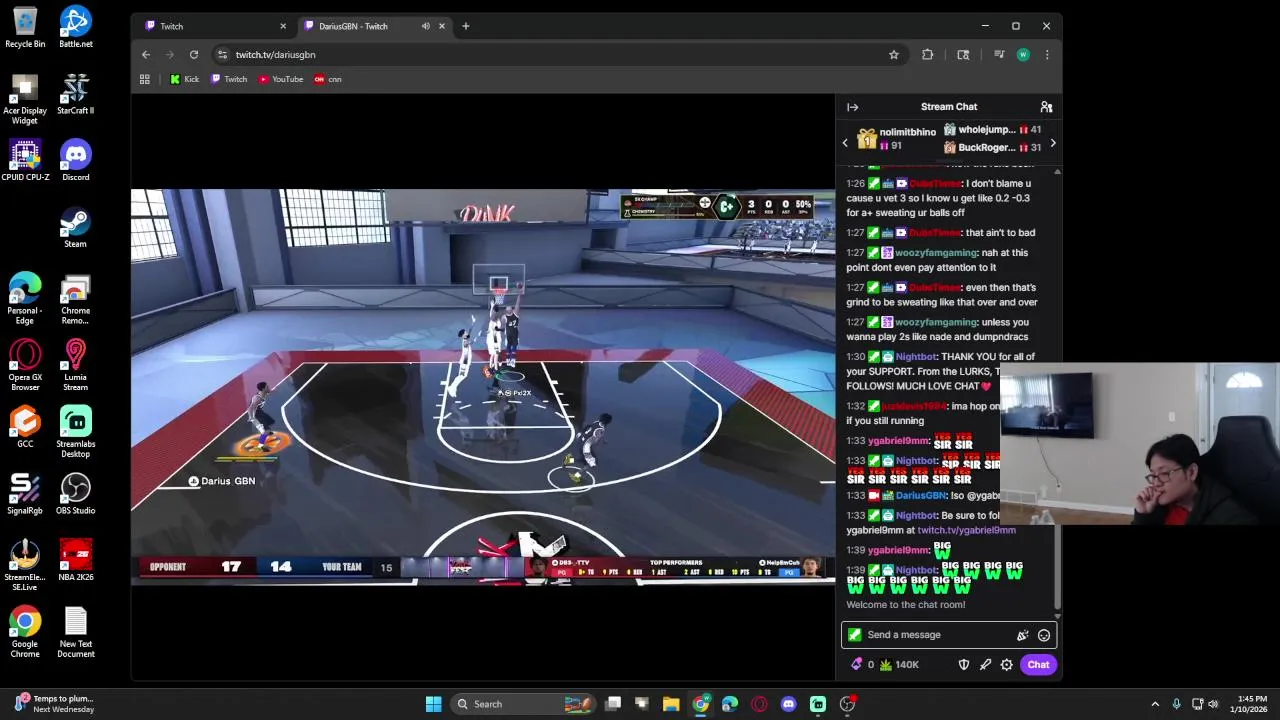Open Opera GX Browser desktop shortcut
1280x720 pixels.
click(25, 365)
